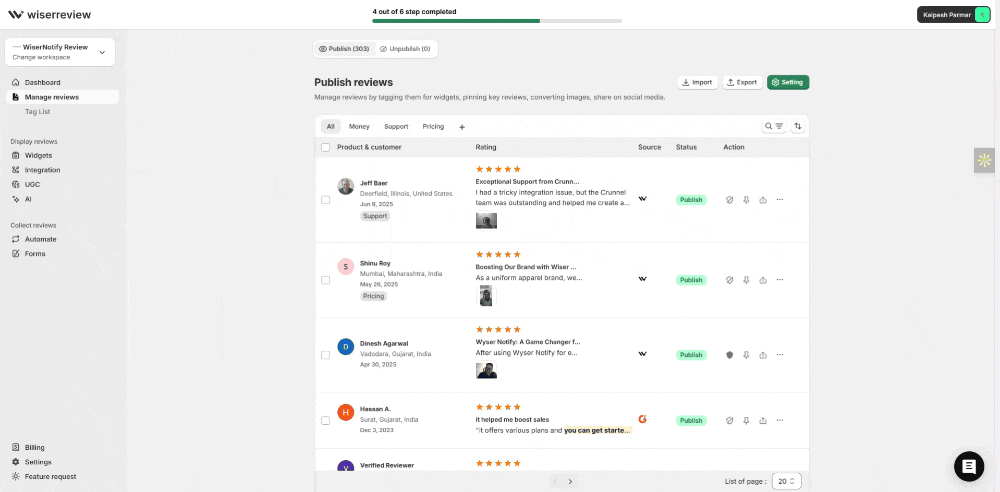
Task: Click the search and filter icon
Action: click(774, 127)
